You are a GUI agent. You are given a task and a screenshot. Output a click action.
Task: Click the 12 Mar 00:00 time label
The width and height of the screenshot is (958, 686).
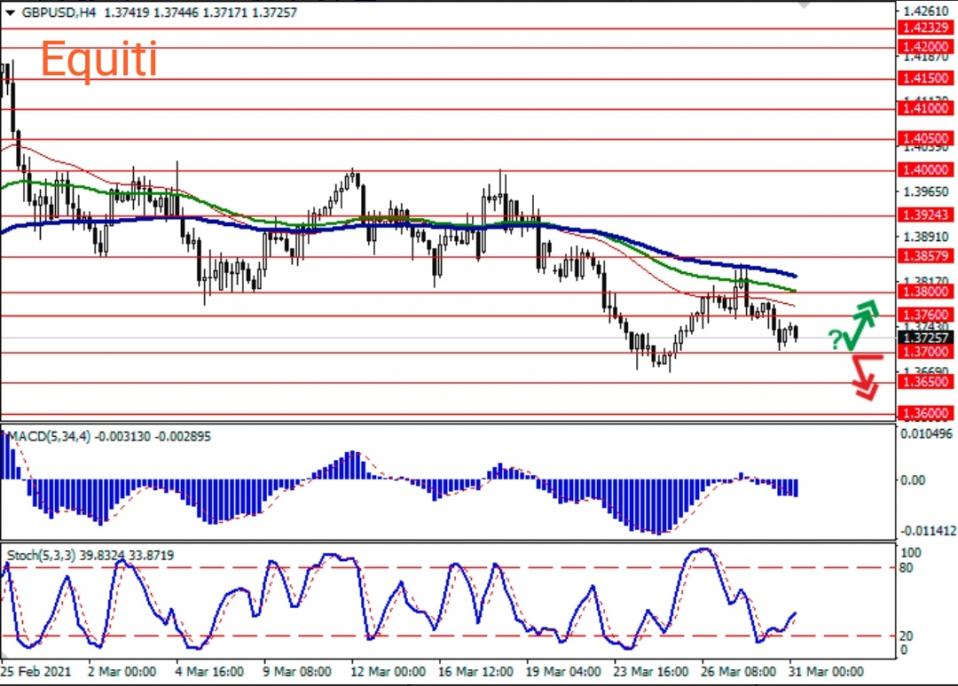(x=389, y=672)
